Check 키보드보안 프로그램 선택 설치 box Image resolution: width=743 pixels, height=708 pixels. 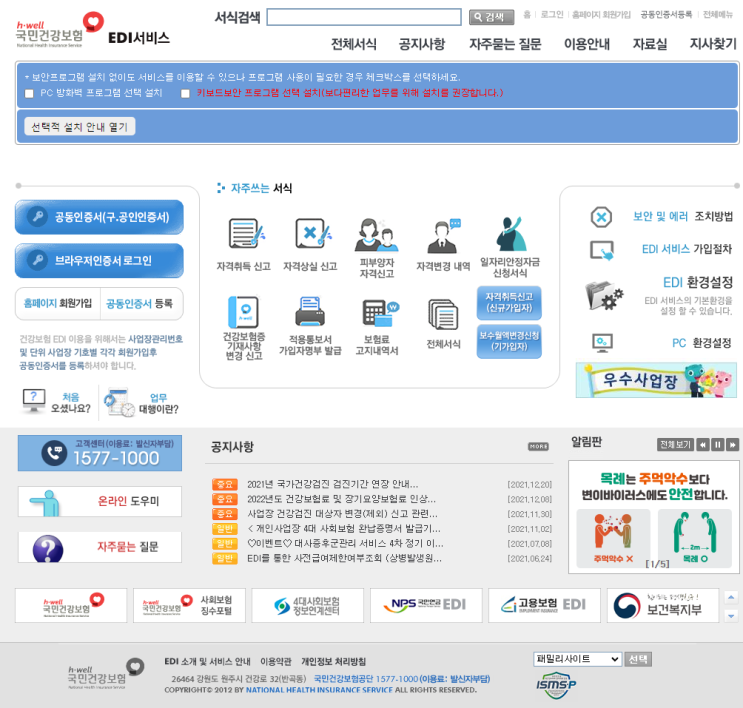pyautogui.click(x=185, y=93)
